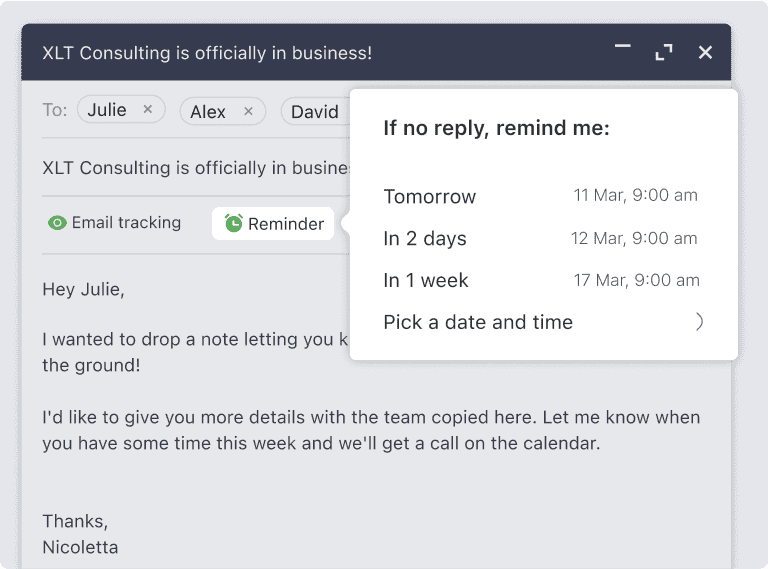Click the subject line field
The image size is (768, 569).
coord(196,167)
